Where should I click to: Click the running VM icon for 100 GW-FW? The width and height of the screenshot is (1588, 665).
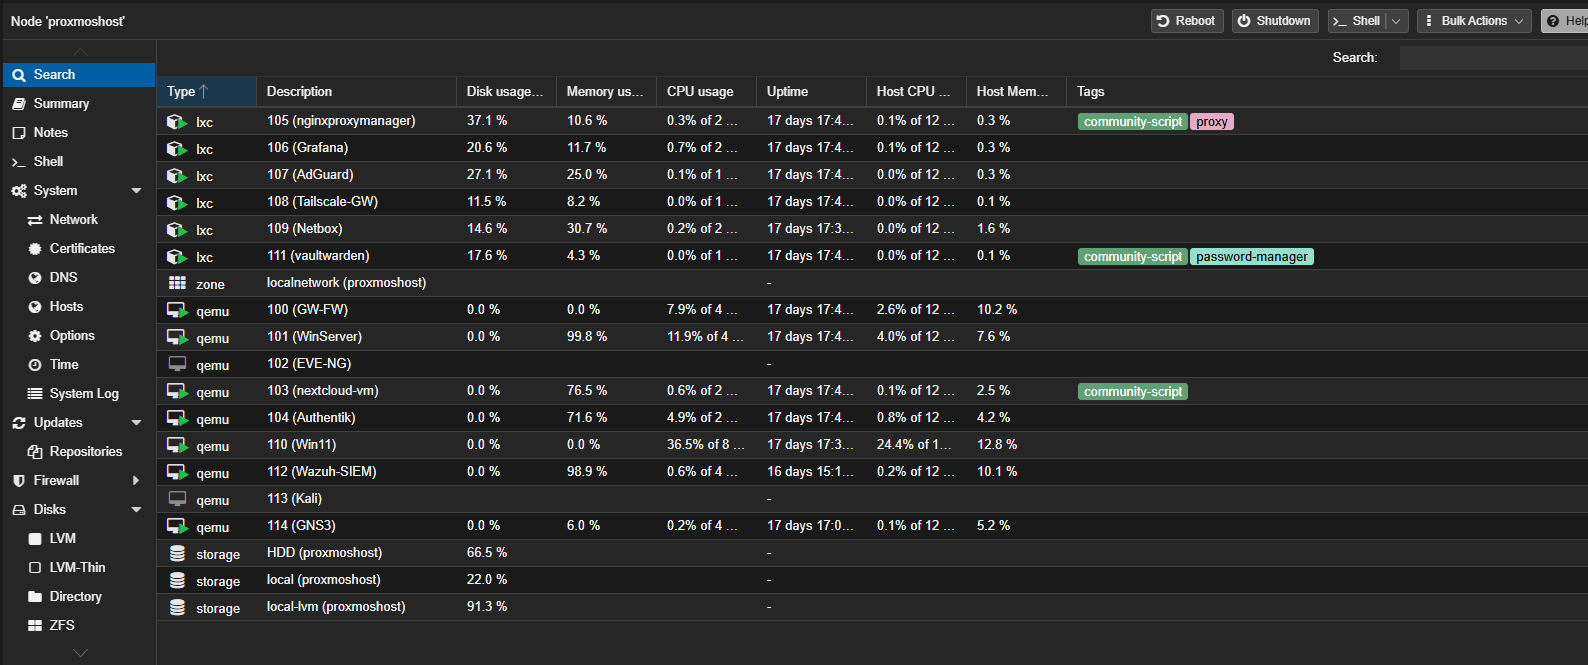(177, 310)
